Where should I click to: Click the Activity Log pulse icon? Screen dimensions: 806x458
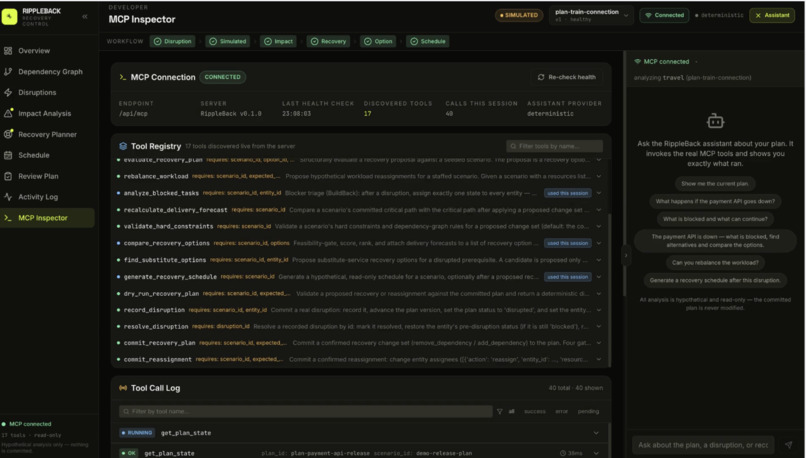click(8, 197)
